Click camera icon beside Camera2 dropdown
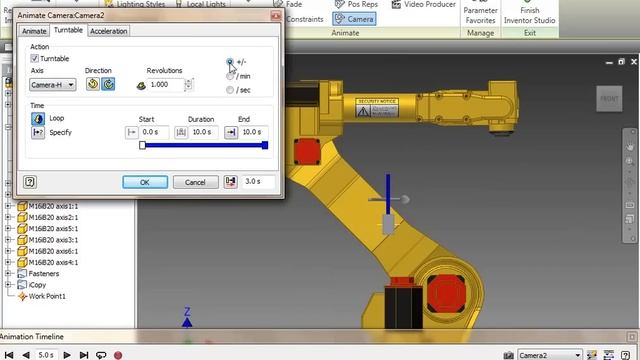 click(509, 355)
